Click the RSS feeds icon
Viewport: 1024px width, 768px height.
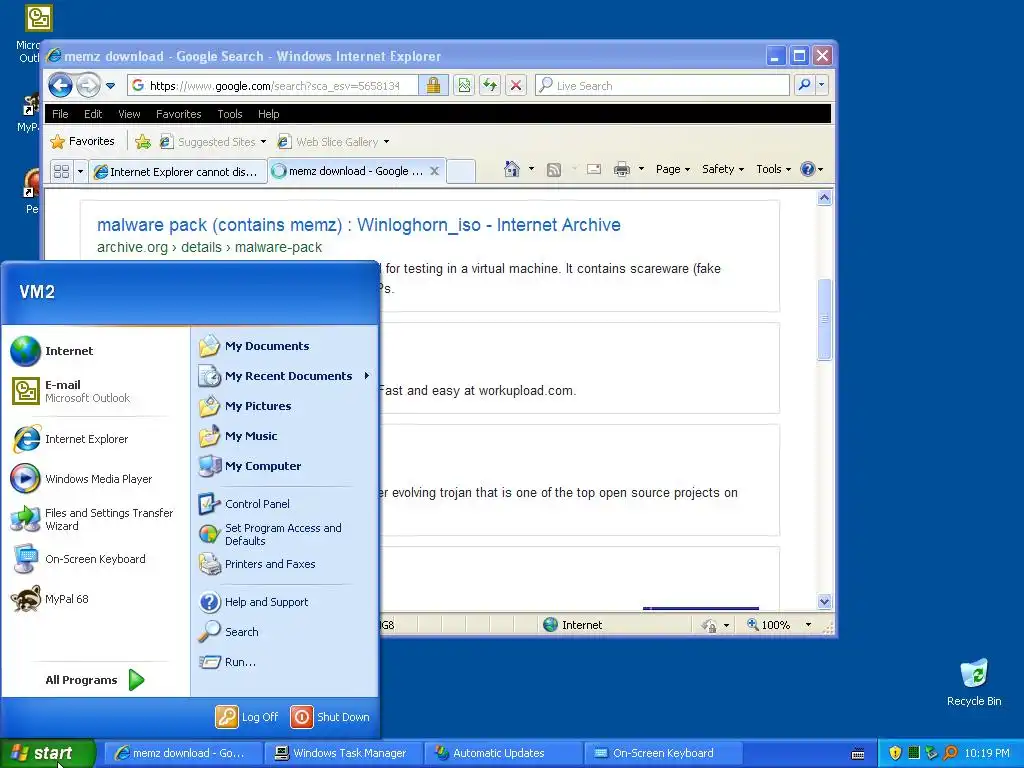(x=554, y=170)
